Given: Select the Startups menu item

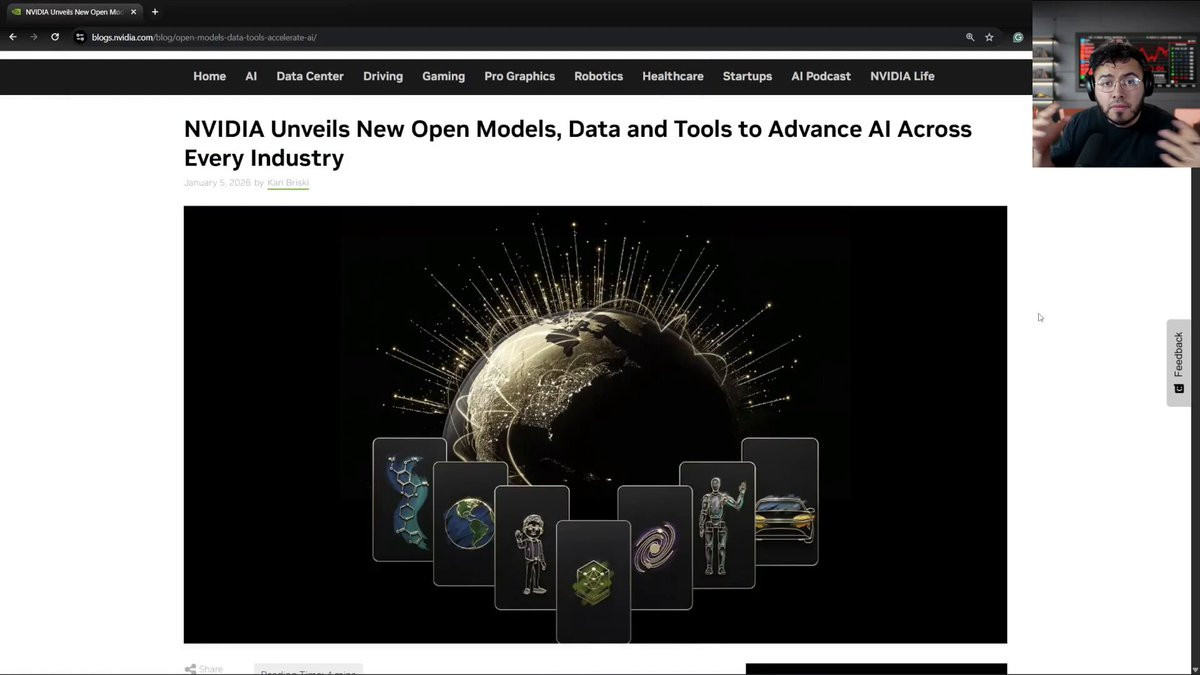Looking at the screenshot, I should (x=747, y=76).
